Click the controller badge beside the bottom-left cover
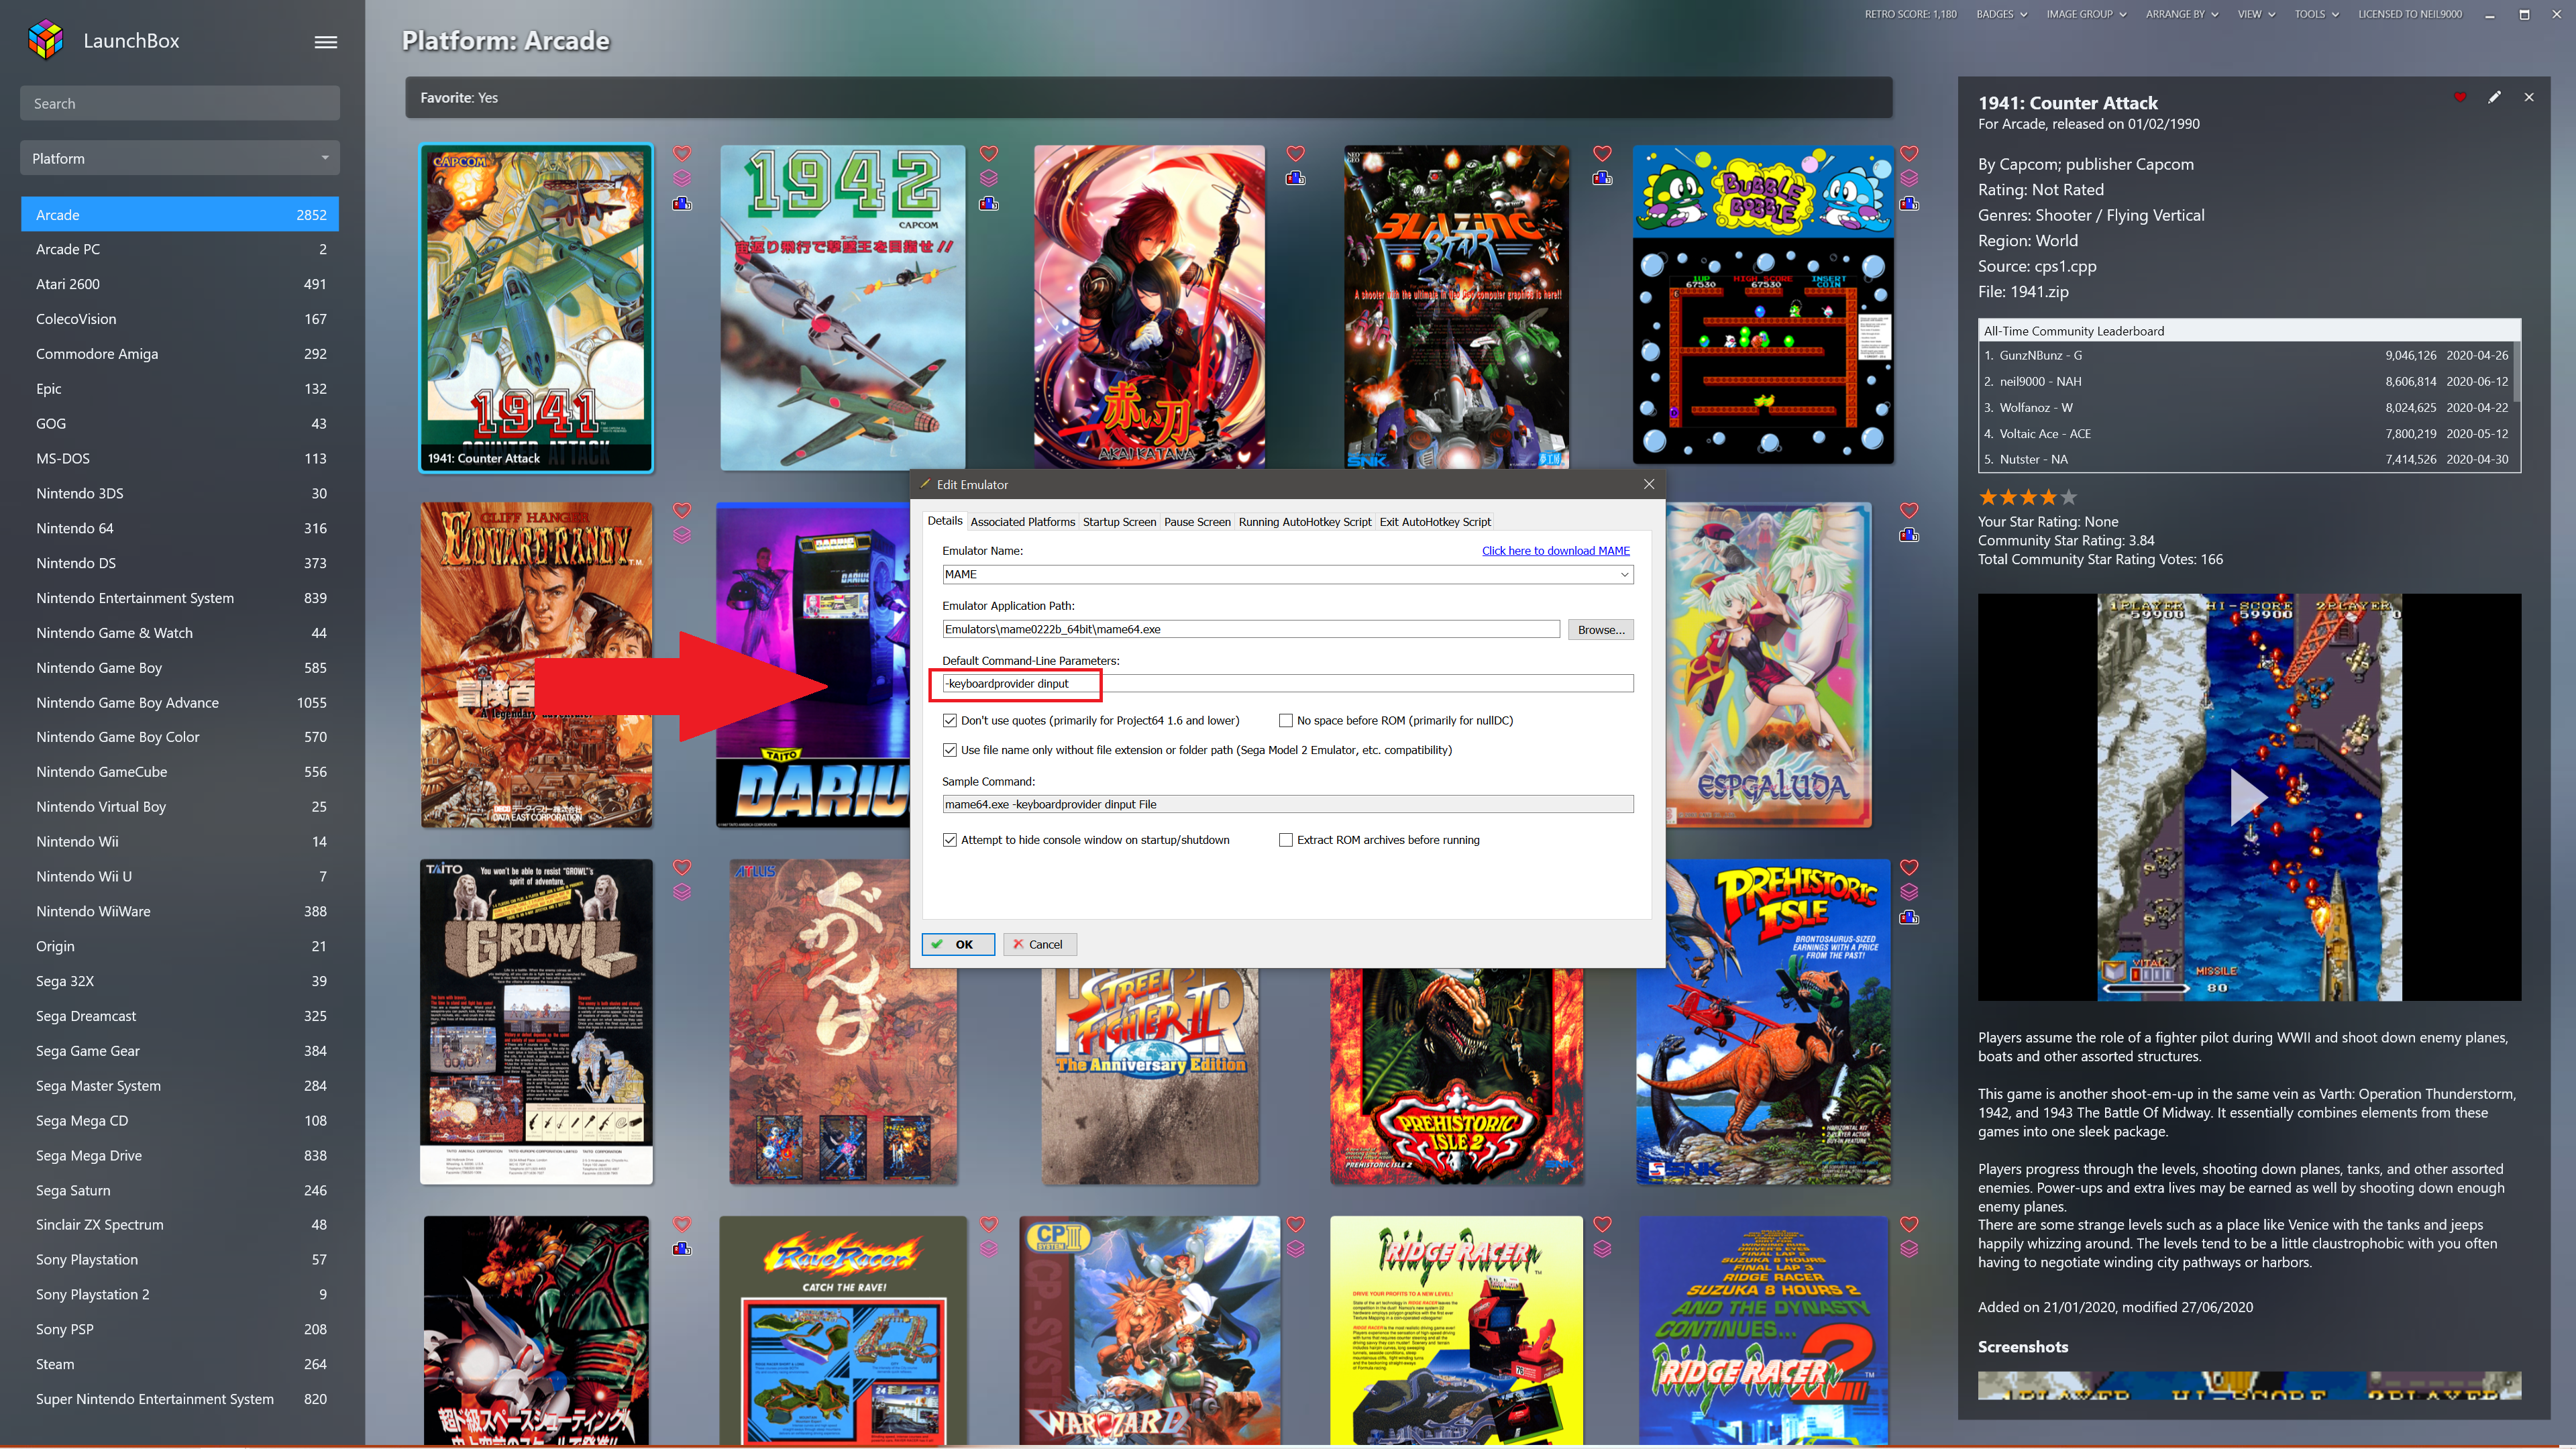Image resolution: width=2576 pixels, height=1449 pixels. (682, 1249)
